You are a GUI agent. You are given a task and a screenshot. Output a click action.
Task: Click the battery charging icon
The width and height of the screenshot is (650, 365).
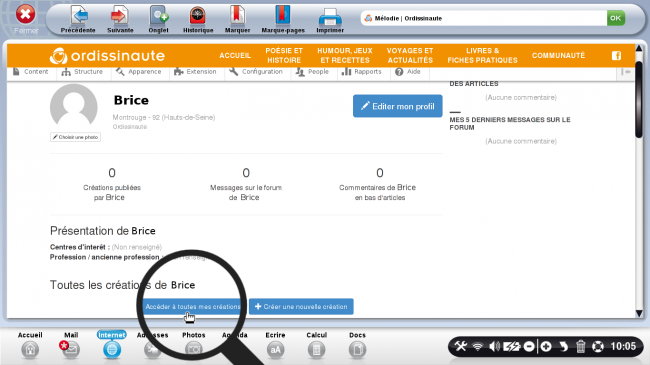pyautogui.click(x=512, y=346)
